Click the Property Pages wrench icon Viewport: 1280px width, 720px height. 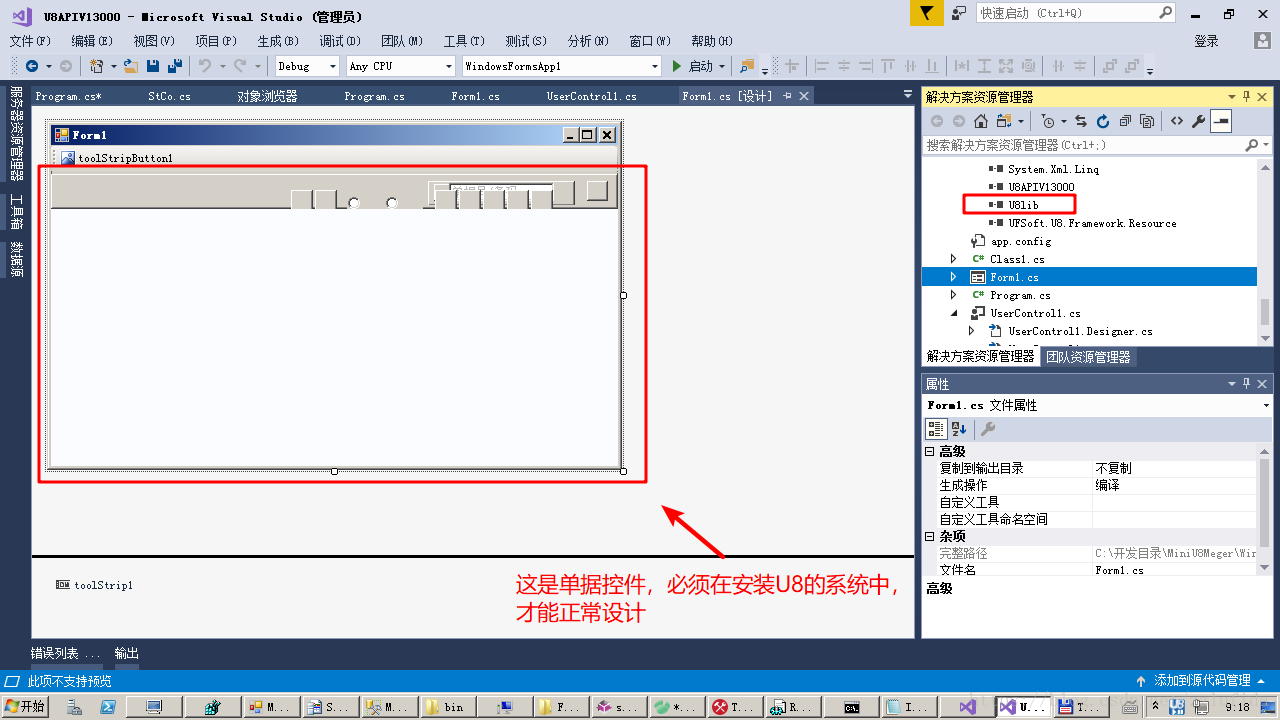(987, 429)
